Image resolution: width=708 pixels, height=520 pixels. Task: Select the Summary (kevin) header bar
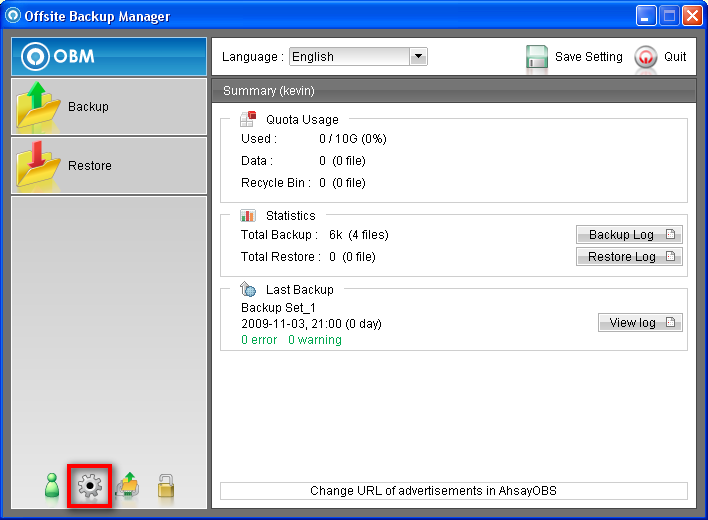tap(453, 91)
